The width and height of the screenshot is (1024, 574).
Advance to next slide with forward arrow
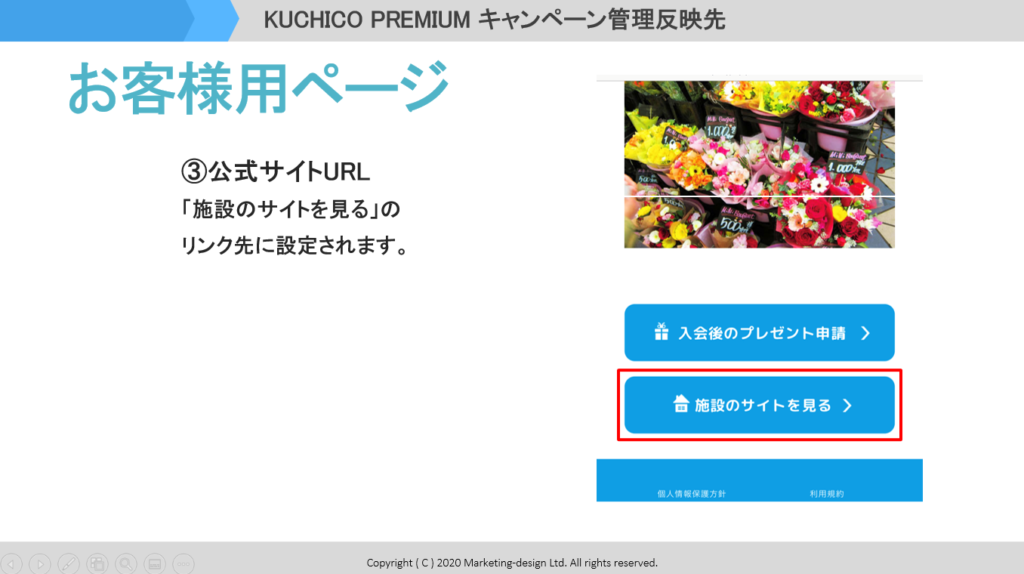40,564
